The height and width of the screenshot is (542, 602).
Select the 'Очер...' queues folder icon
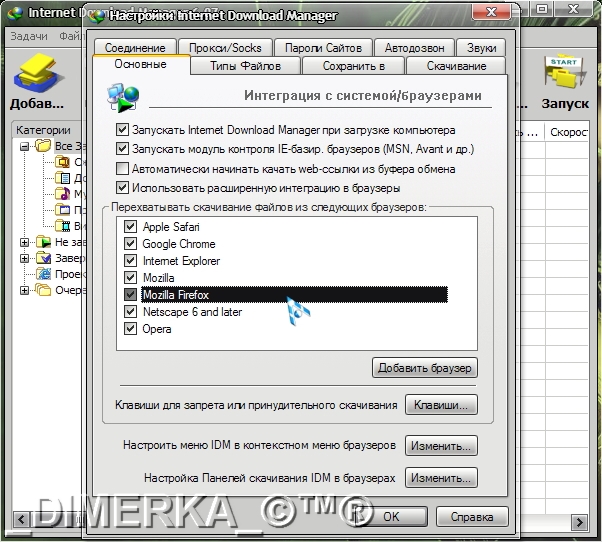42,290
